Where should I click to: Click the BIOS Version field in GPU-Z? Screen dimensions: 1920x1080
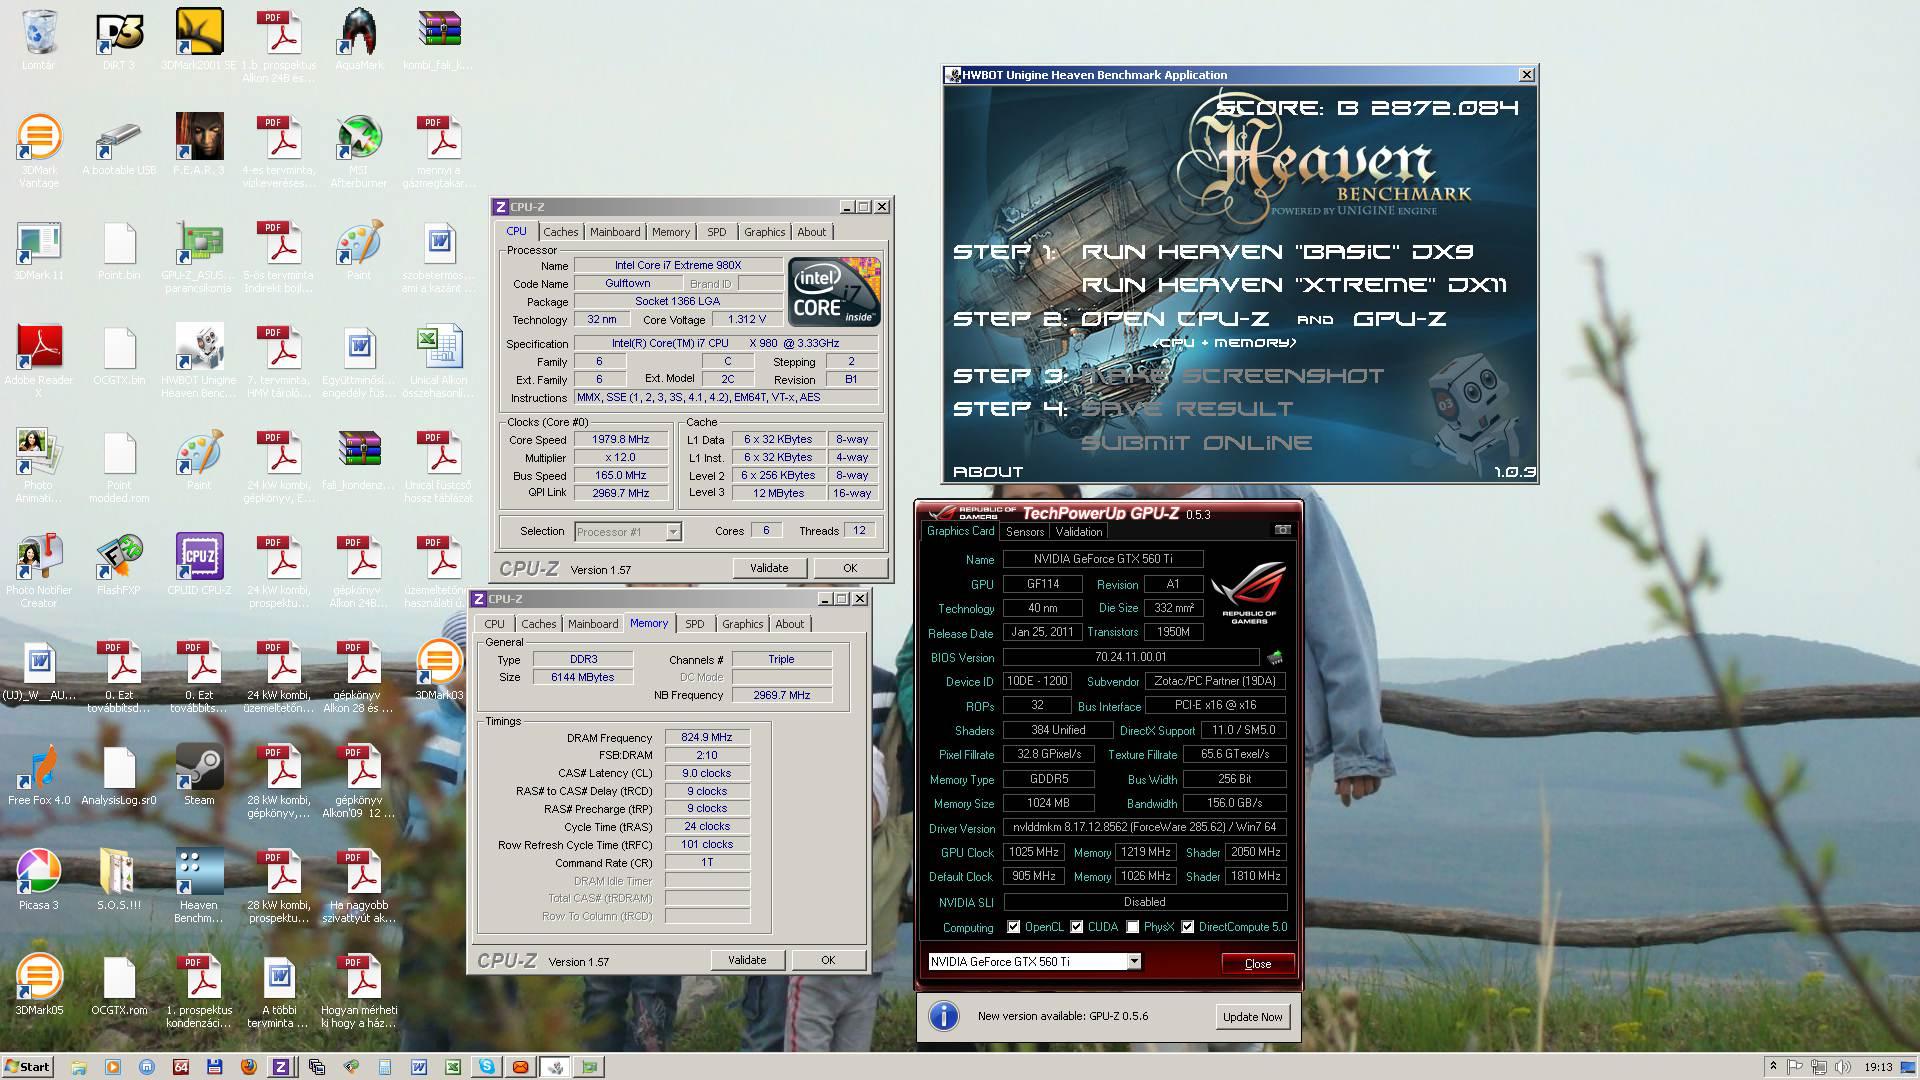tap(1131, 657)
